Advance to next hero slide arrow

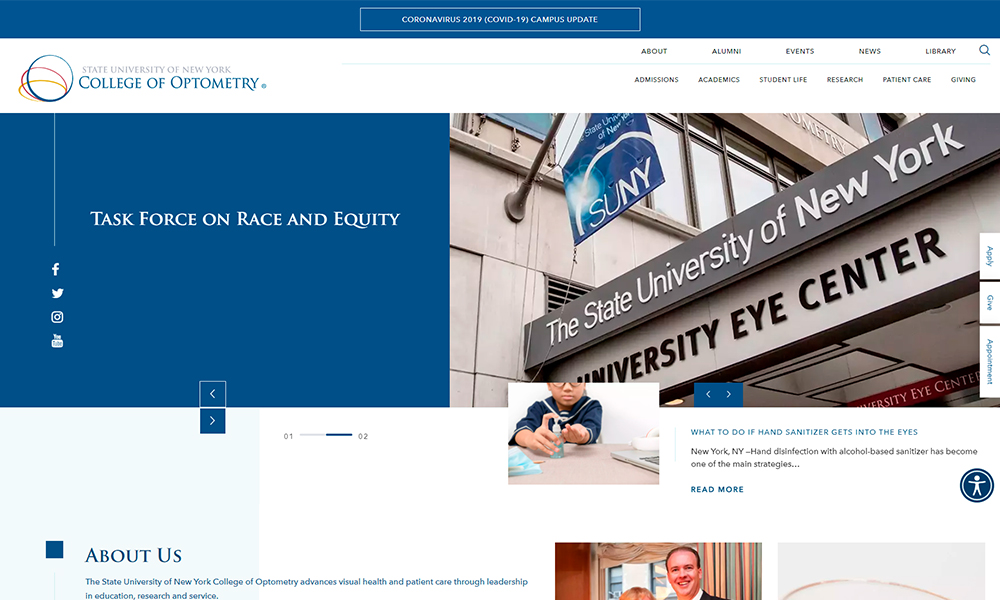212,421
